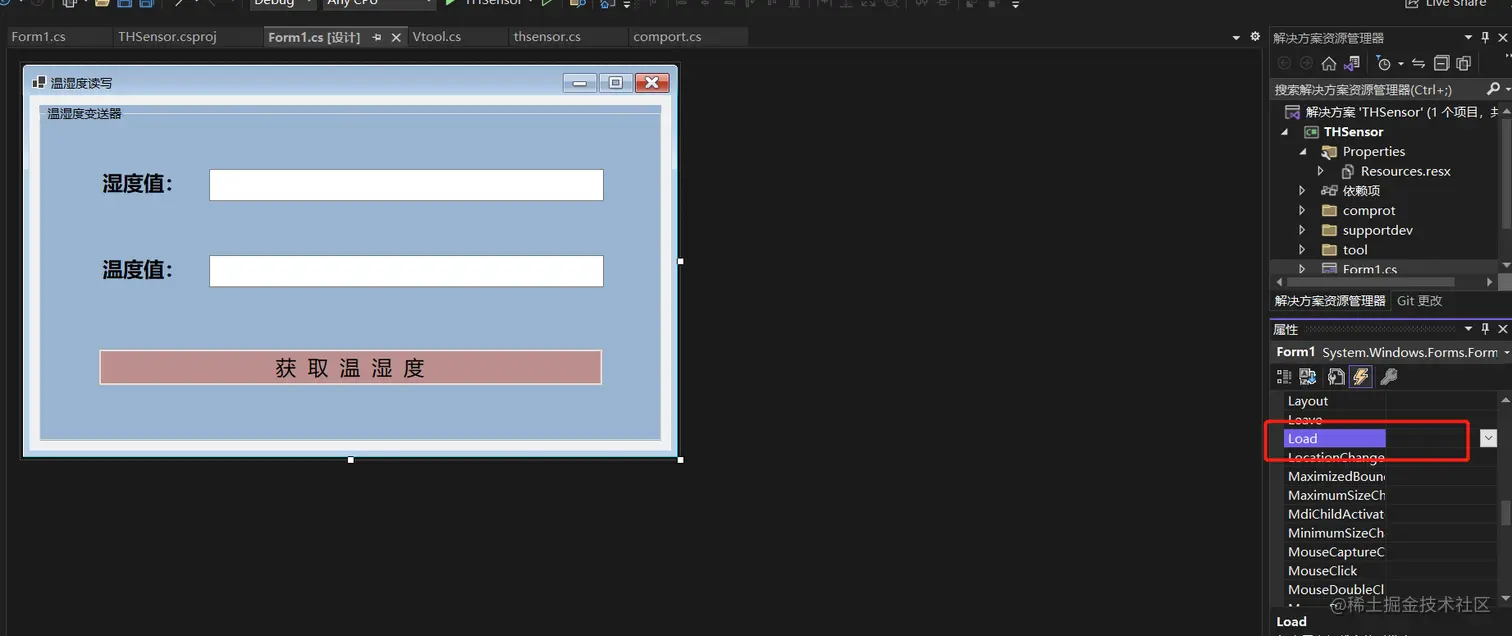Image resolution: width=1512 pixels, height=636 pixels.
Task: Expand the tool folder
Action: tap(1302, 250)
